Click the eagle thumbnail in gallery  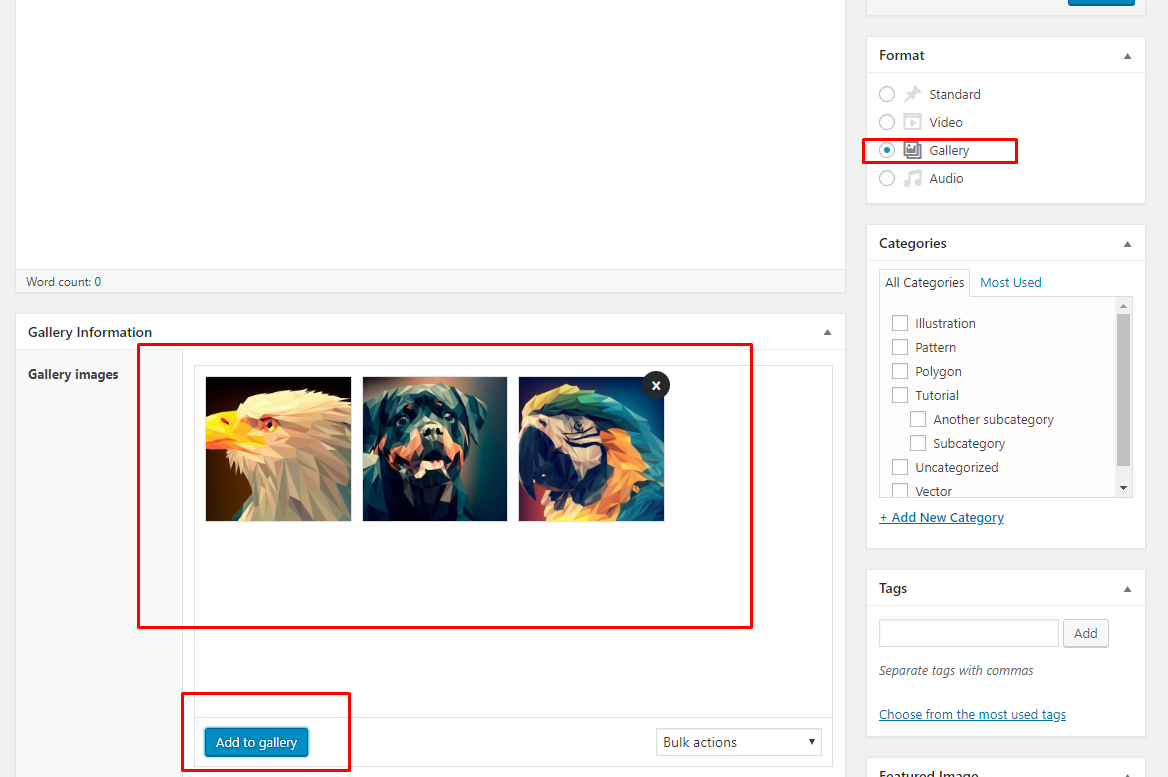coord(278,449)
